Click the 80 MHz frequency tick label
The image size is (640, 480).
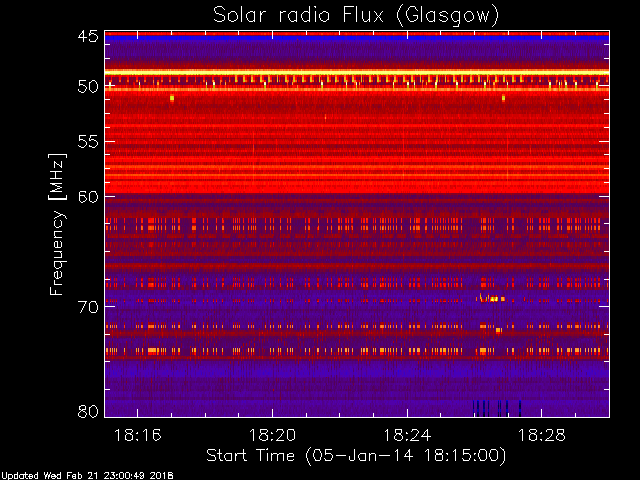(x=88, y=411)
